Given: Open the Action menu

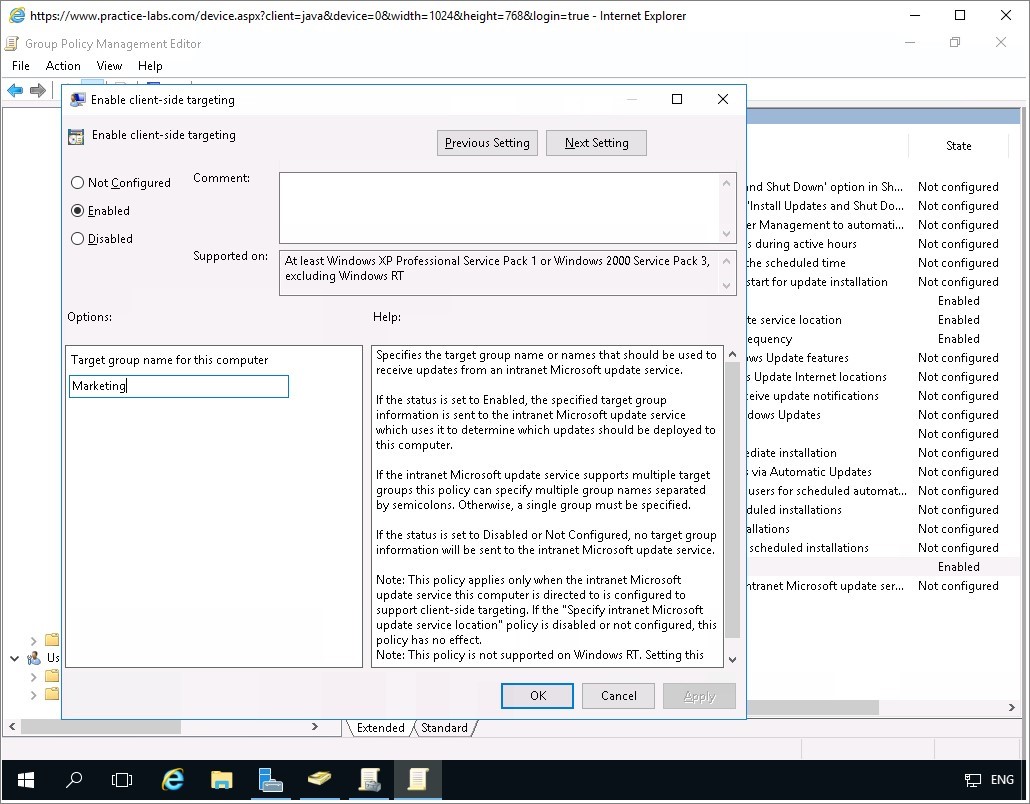Looking at the screenshot, I should tap(63, 66).
